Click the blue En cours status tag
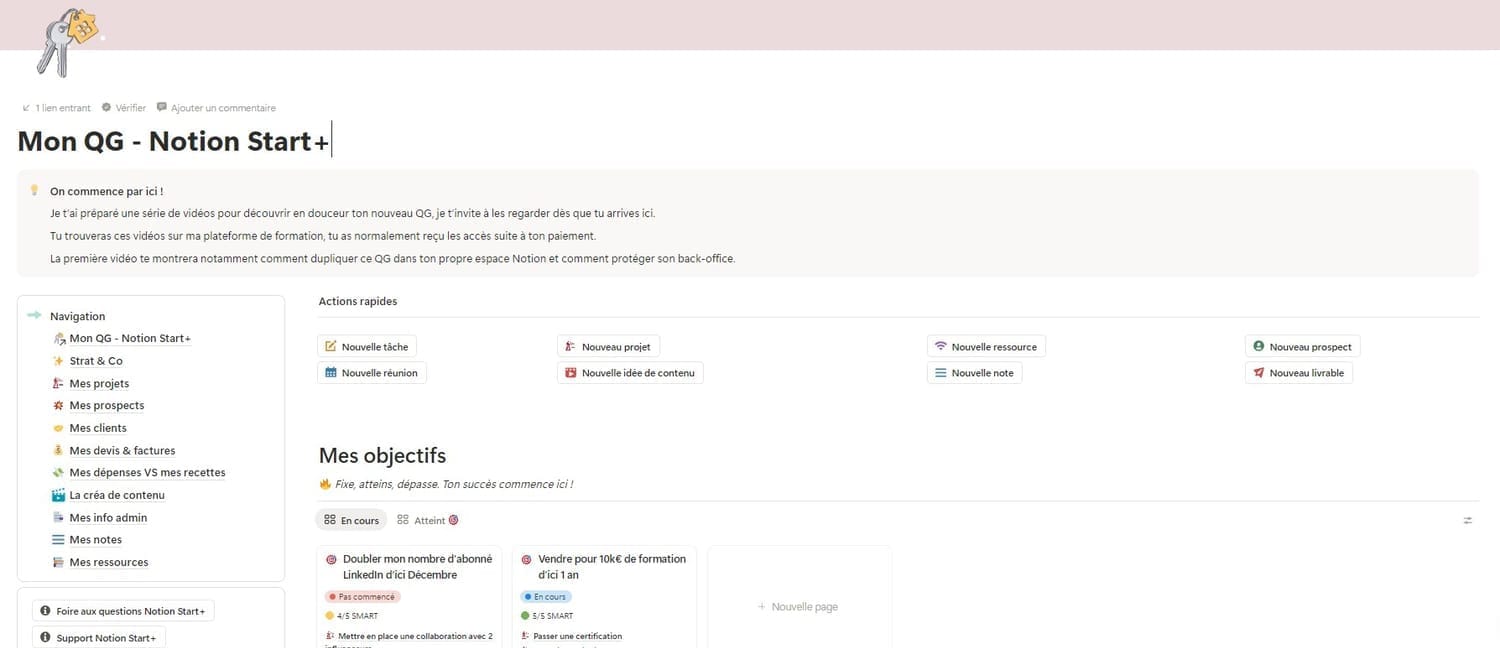The height and width of the screenshot is (648, 1500). click(546, 596)
